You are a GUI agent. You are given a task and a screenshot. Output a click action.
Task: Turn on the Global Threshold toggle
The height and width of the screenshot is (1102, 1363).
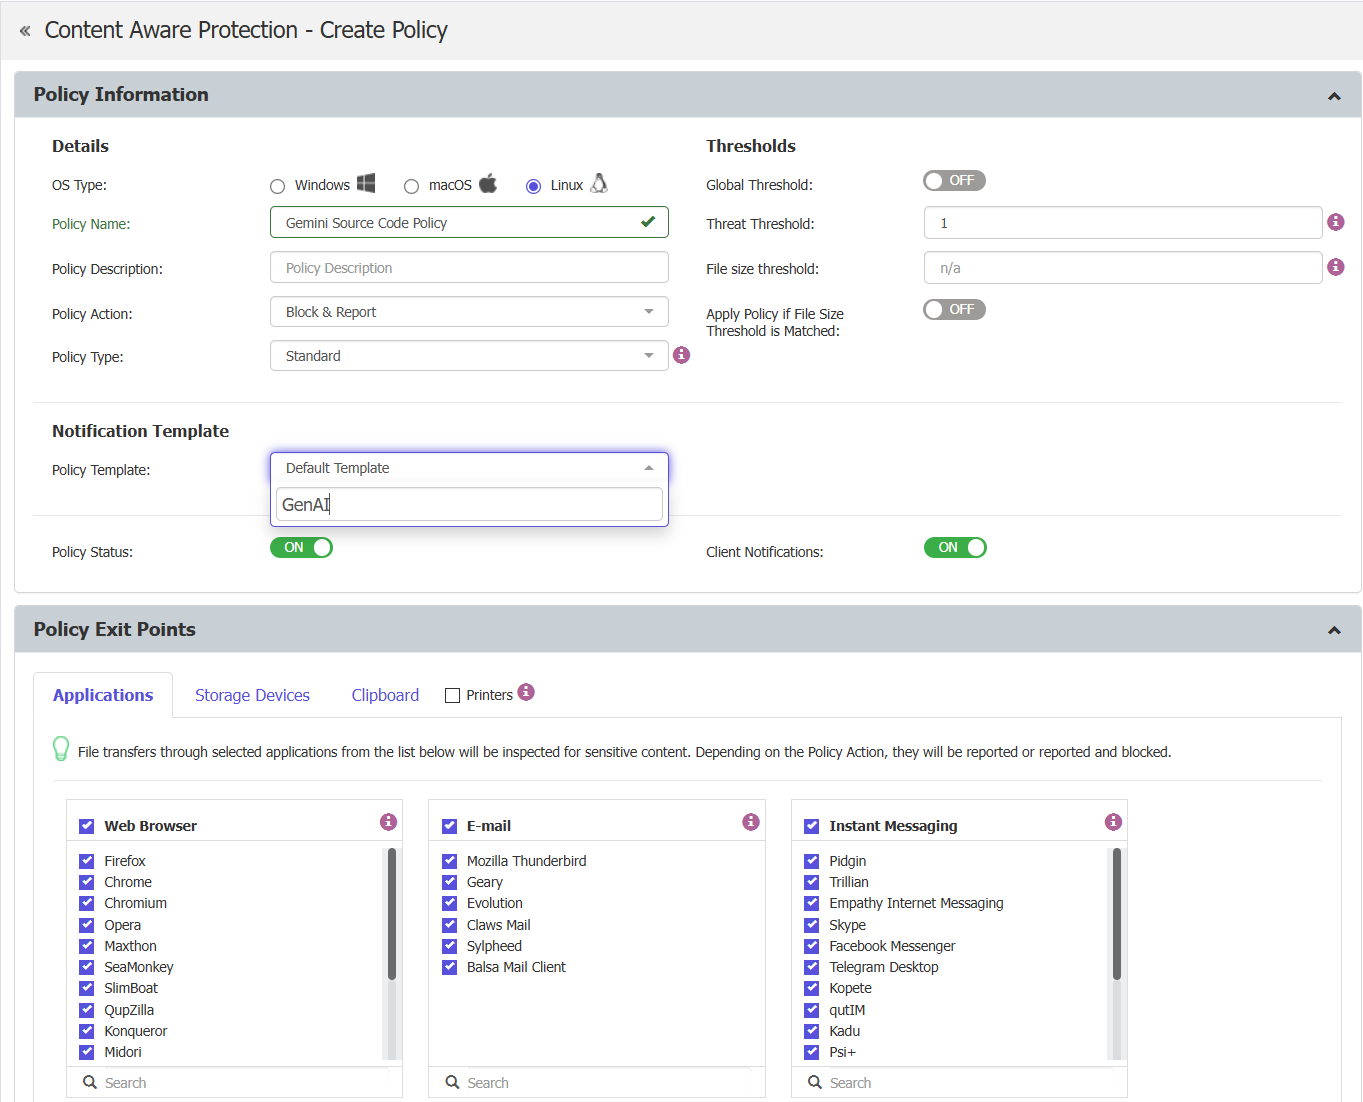click(x=954, y=181)
